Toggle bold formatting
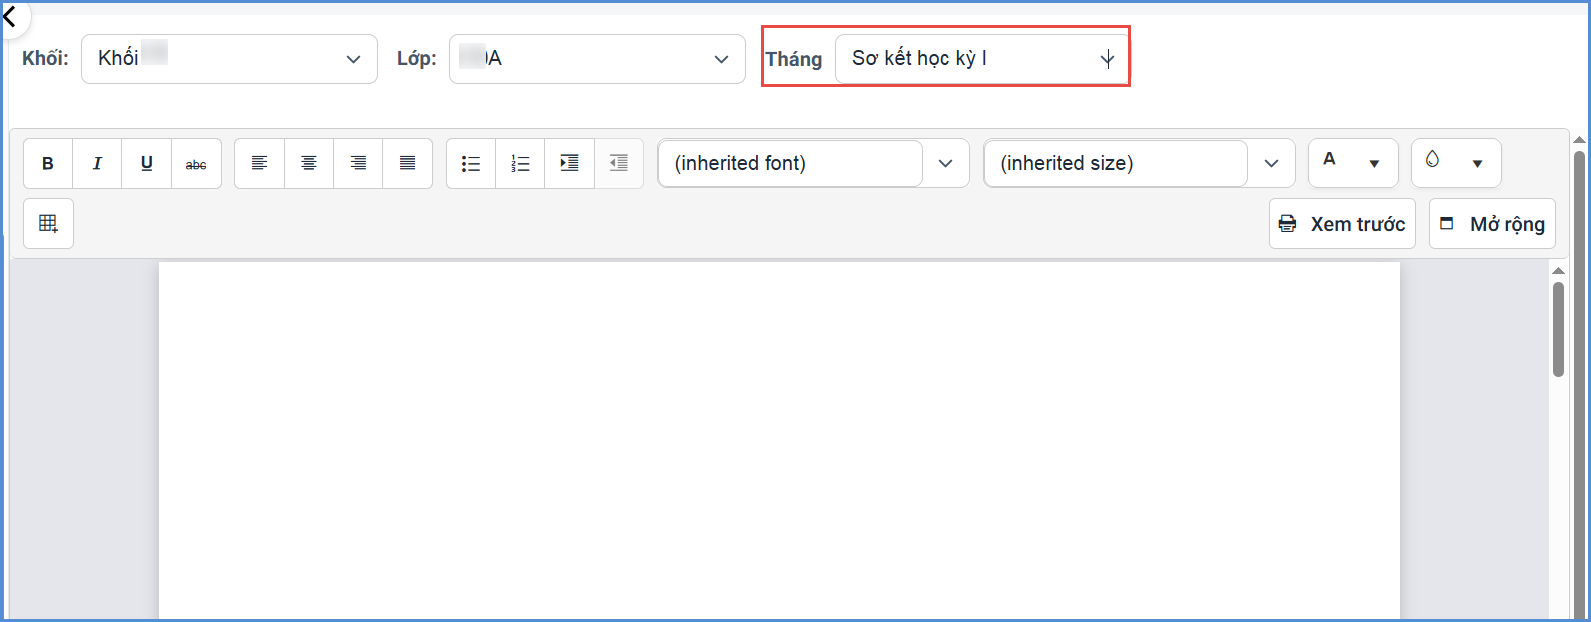1591x622 pixels. pyautogui.click(x=48, y=164)
